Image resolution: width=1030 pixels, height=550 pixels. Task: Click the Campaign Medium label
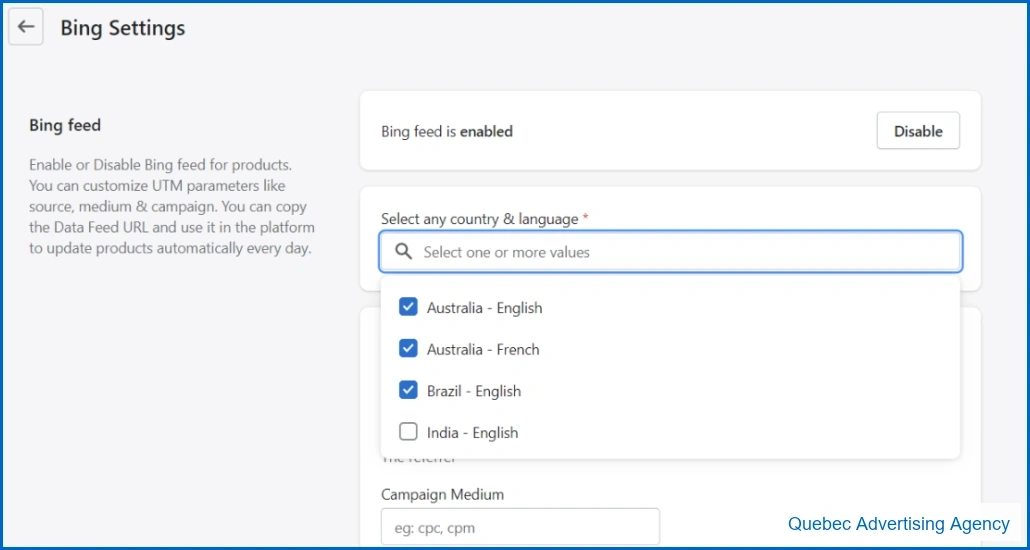click(x=442, y=494)
